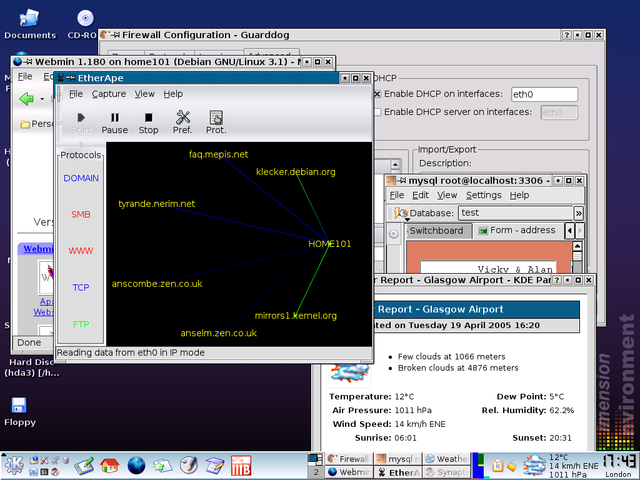Open the KDE K menu
The height and width of the screenshot is (480, 640).
tap(13, 465)
